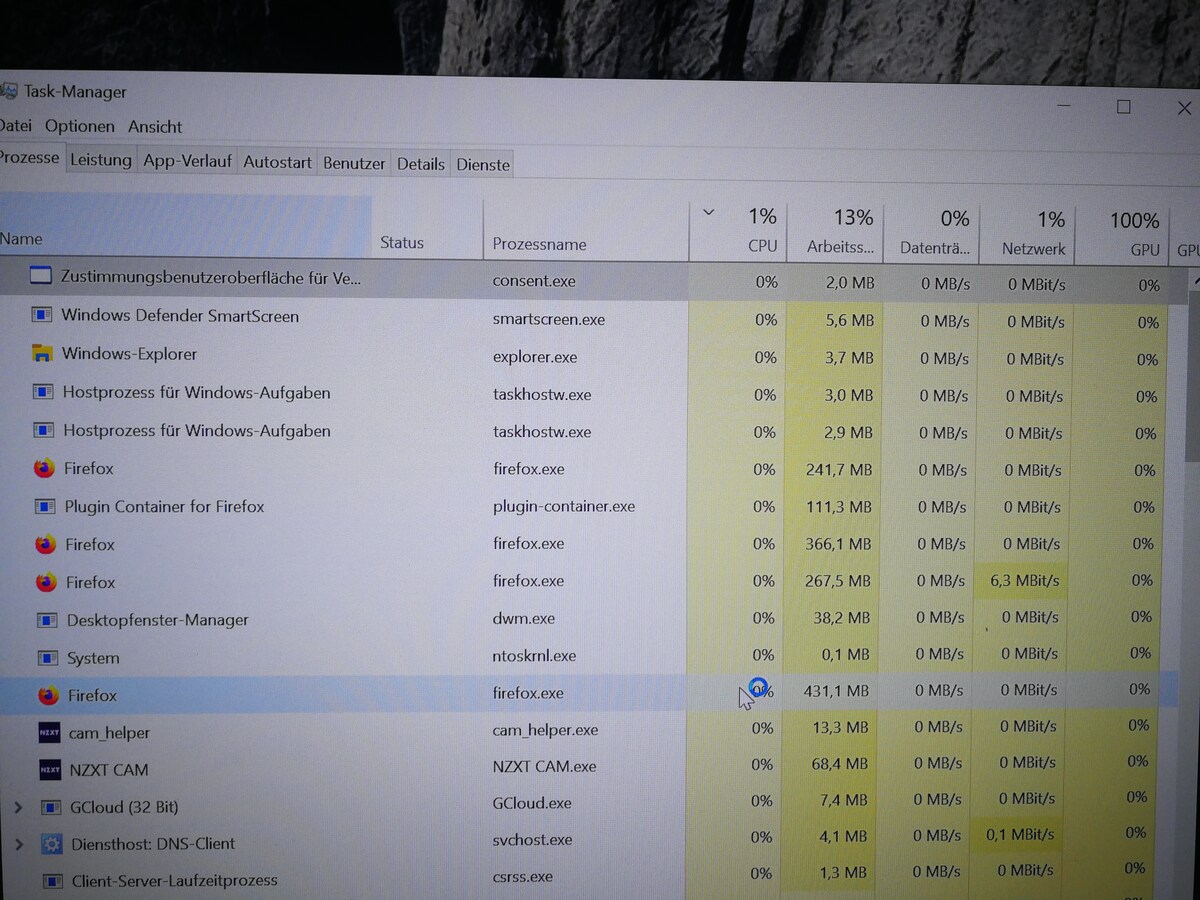The width and height of the screenshot is (1200, 900).
Task: Open the Dienste tab
Action: click(483, 165)
